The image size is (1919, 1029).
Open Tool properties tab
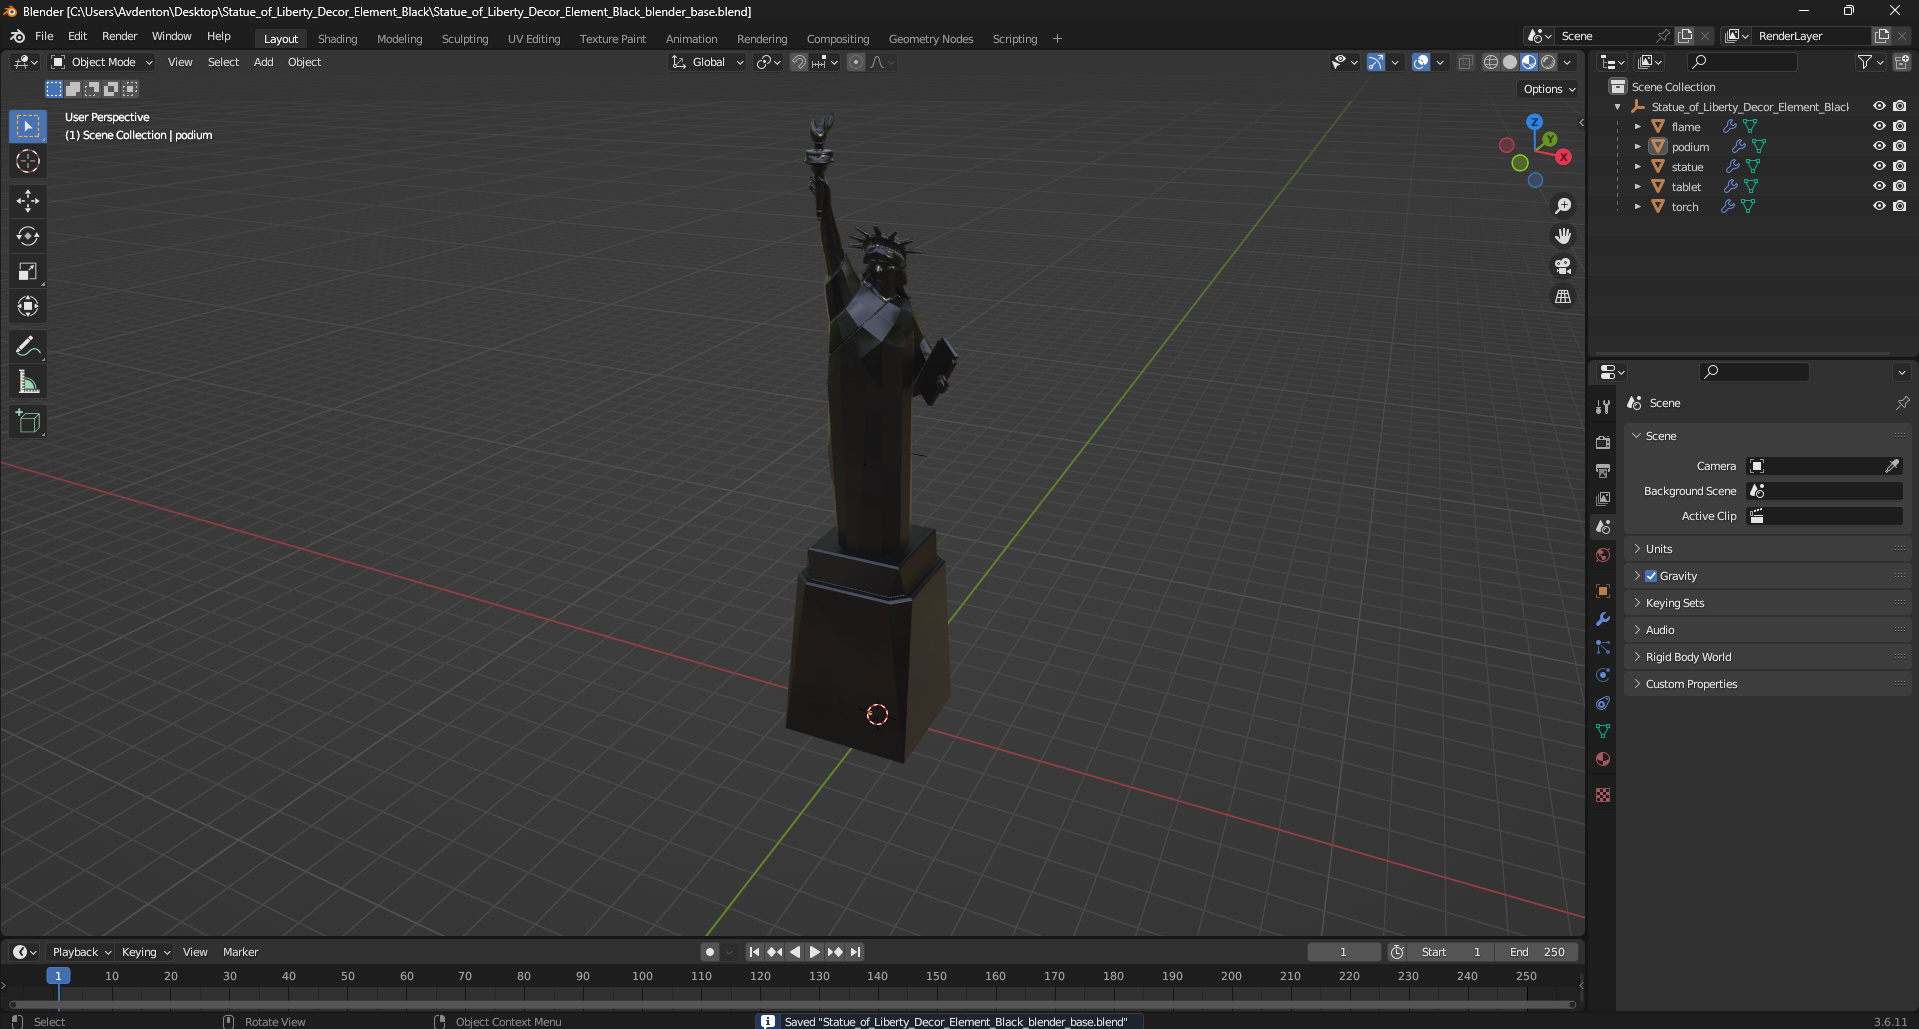(x=1603, y=407)
